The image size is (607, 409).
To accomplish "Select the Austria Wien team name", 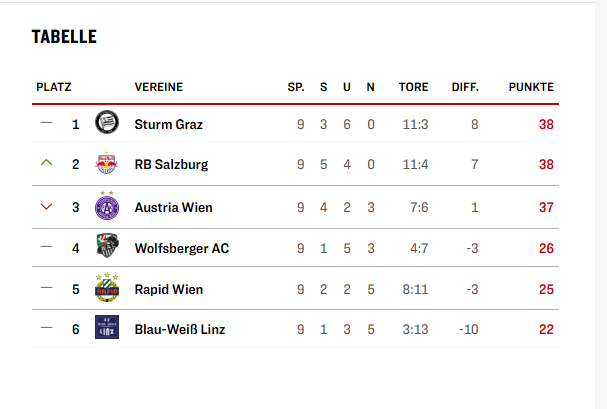I will (173, 207).
